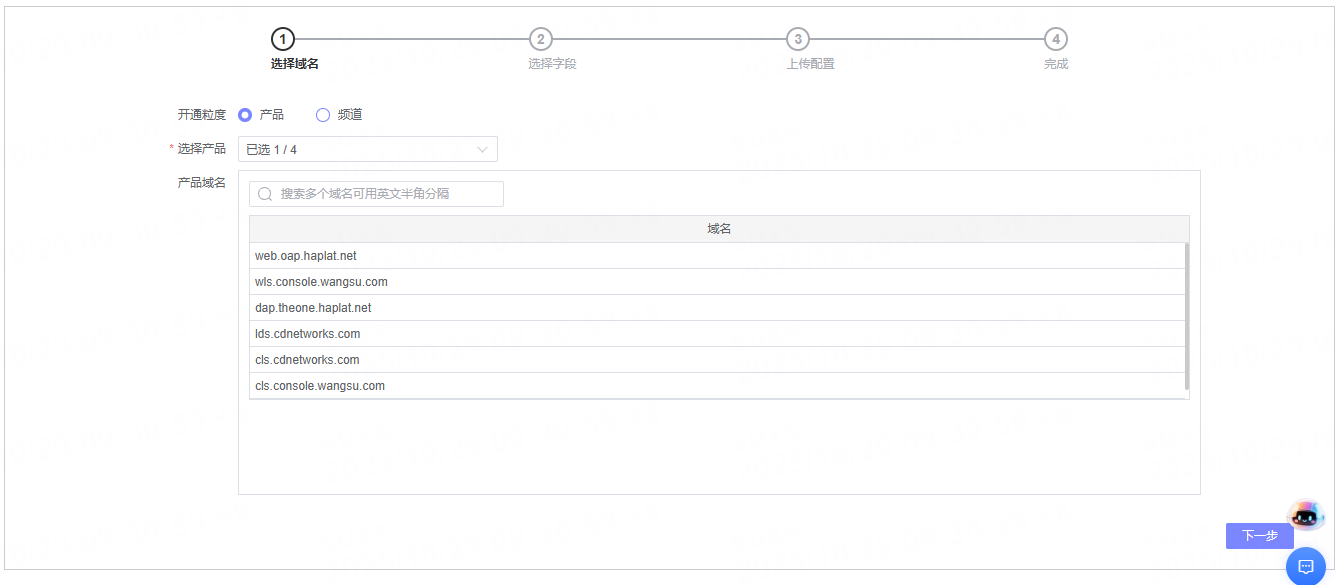Image resolution: width=1341 pixels, height=585 pixels.
Task: Click the robot assistant mascot icon
Action: click(1305, 516)
